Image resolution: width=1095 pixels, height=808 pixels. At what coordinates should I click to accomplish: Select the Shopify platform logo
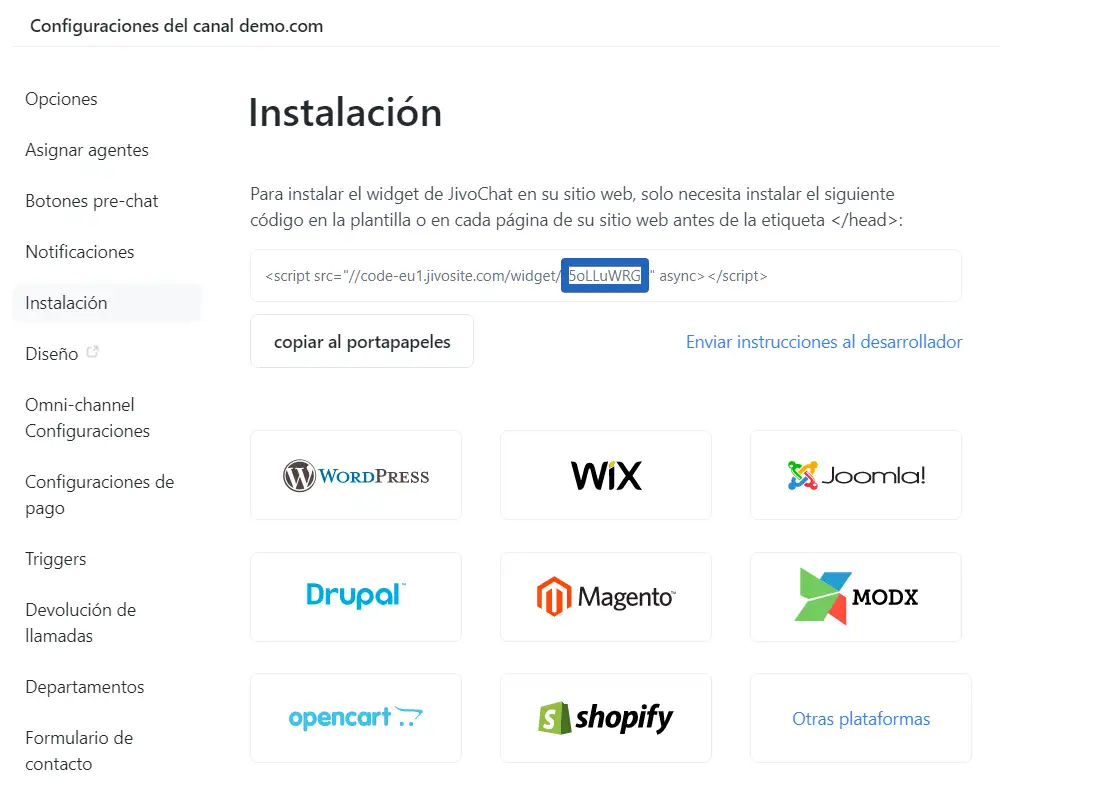click(x=606, y=718)
